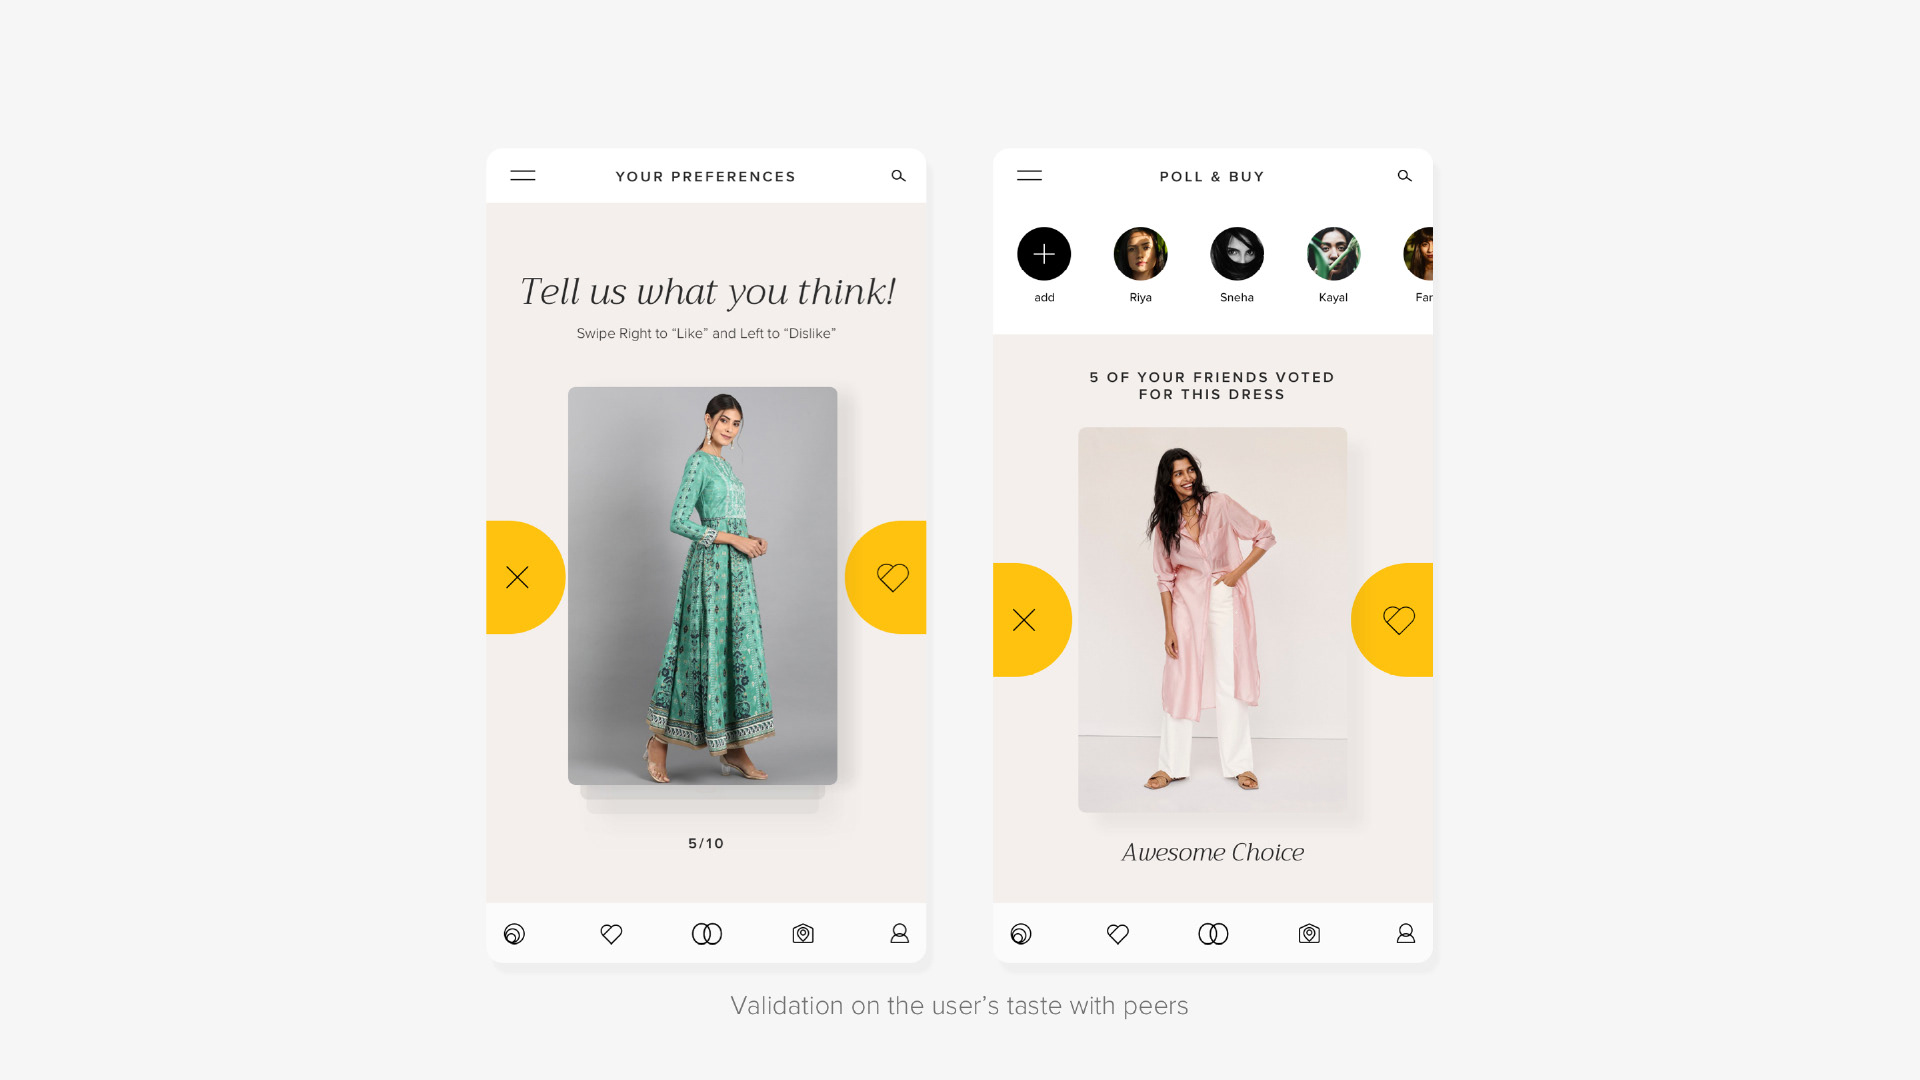Click search icon on Your Preferences screen
Viewport: 1920px width, 1080px height.
point(898,176)
